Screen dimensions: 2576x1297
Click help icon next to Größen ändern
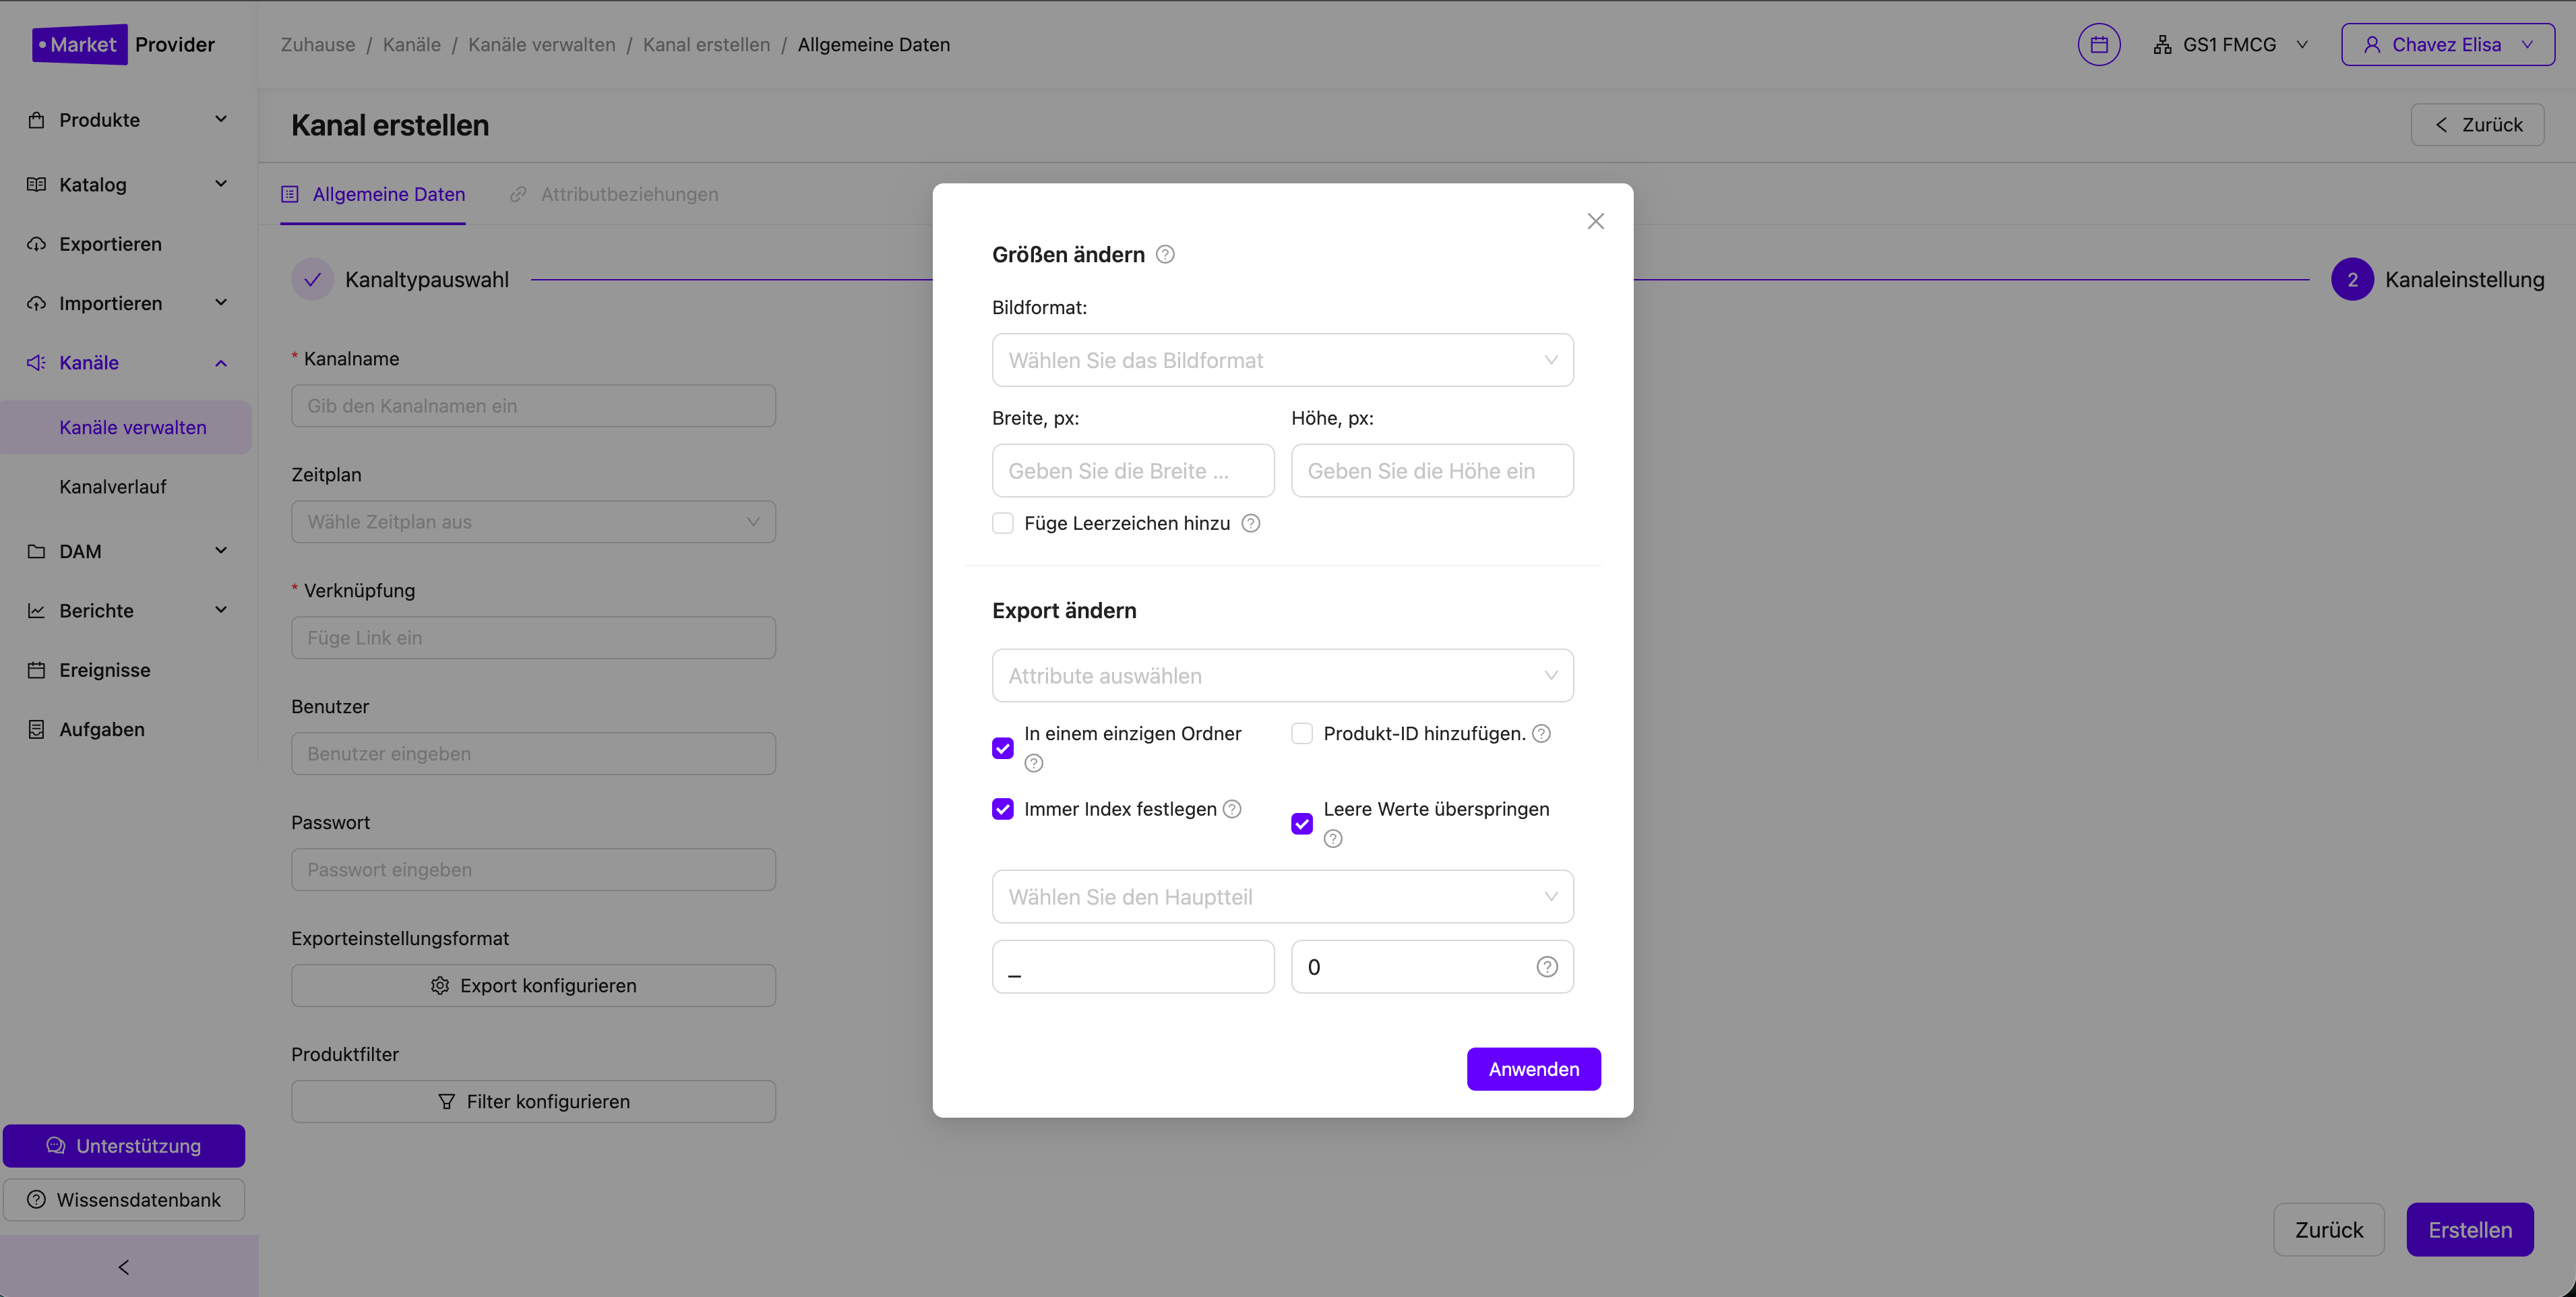[x=1165, y=254]
